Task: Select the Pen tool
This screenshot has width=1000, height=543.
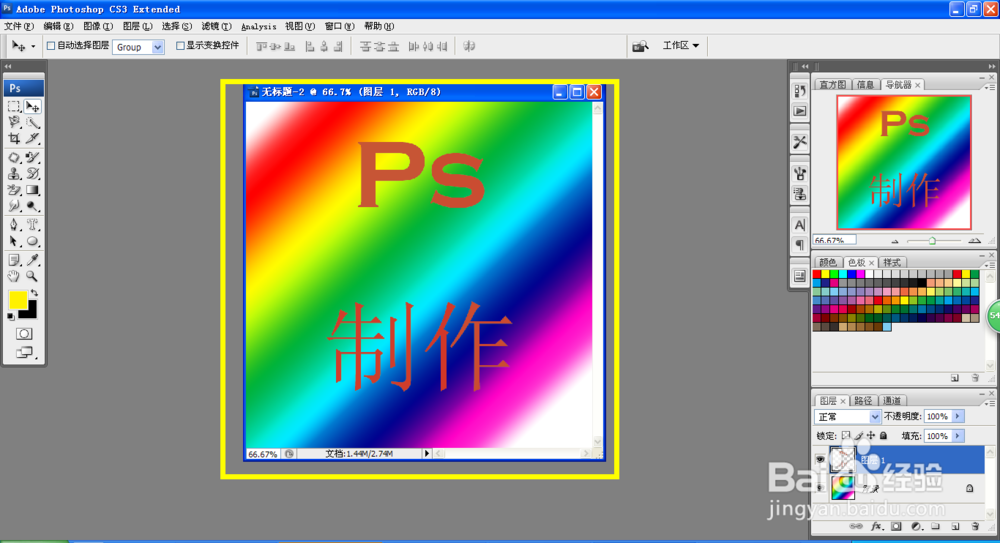Action: point(14,225)
